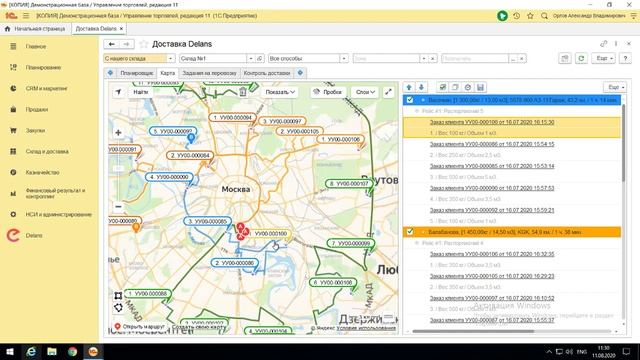Open the top Ещё dropdown near help
This screenshot has height=360, width=640.
click(x=603, y=58)
